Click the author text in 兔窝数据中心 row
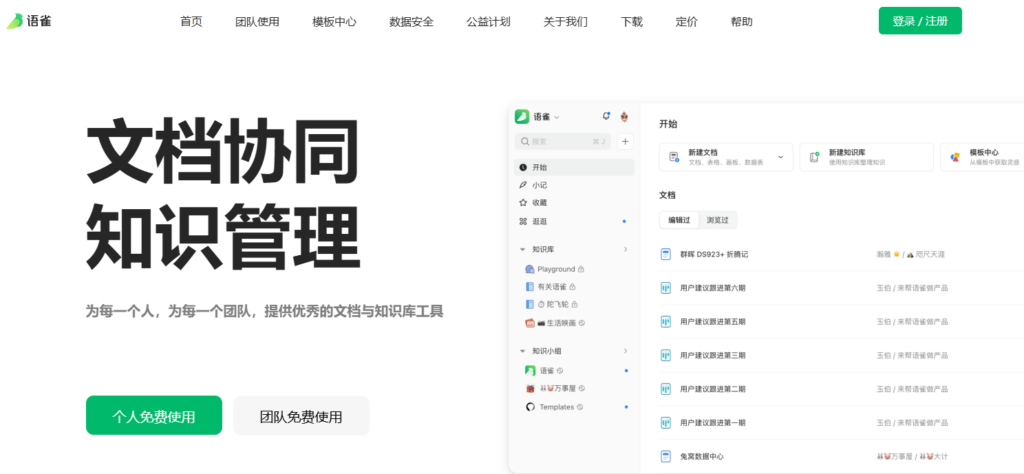 911,456
